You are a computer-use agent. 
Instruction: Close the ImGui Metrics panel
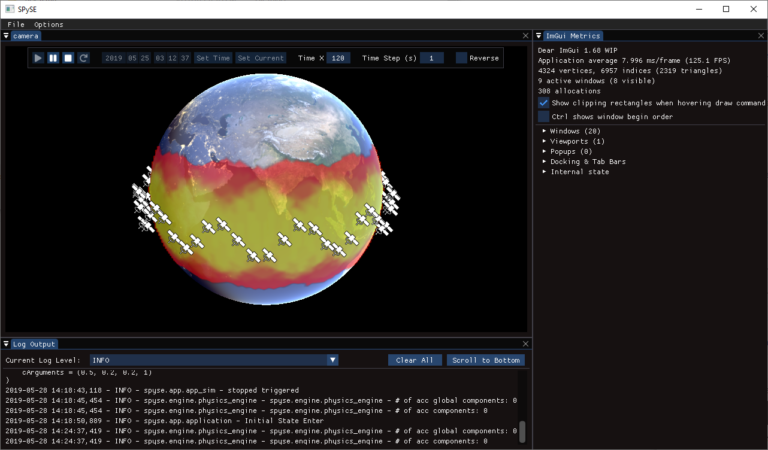[762, 36]
